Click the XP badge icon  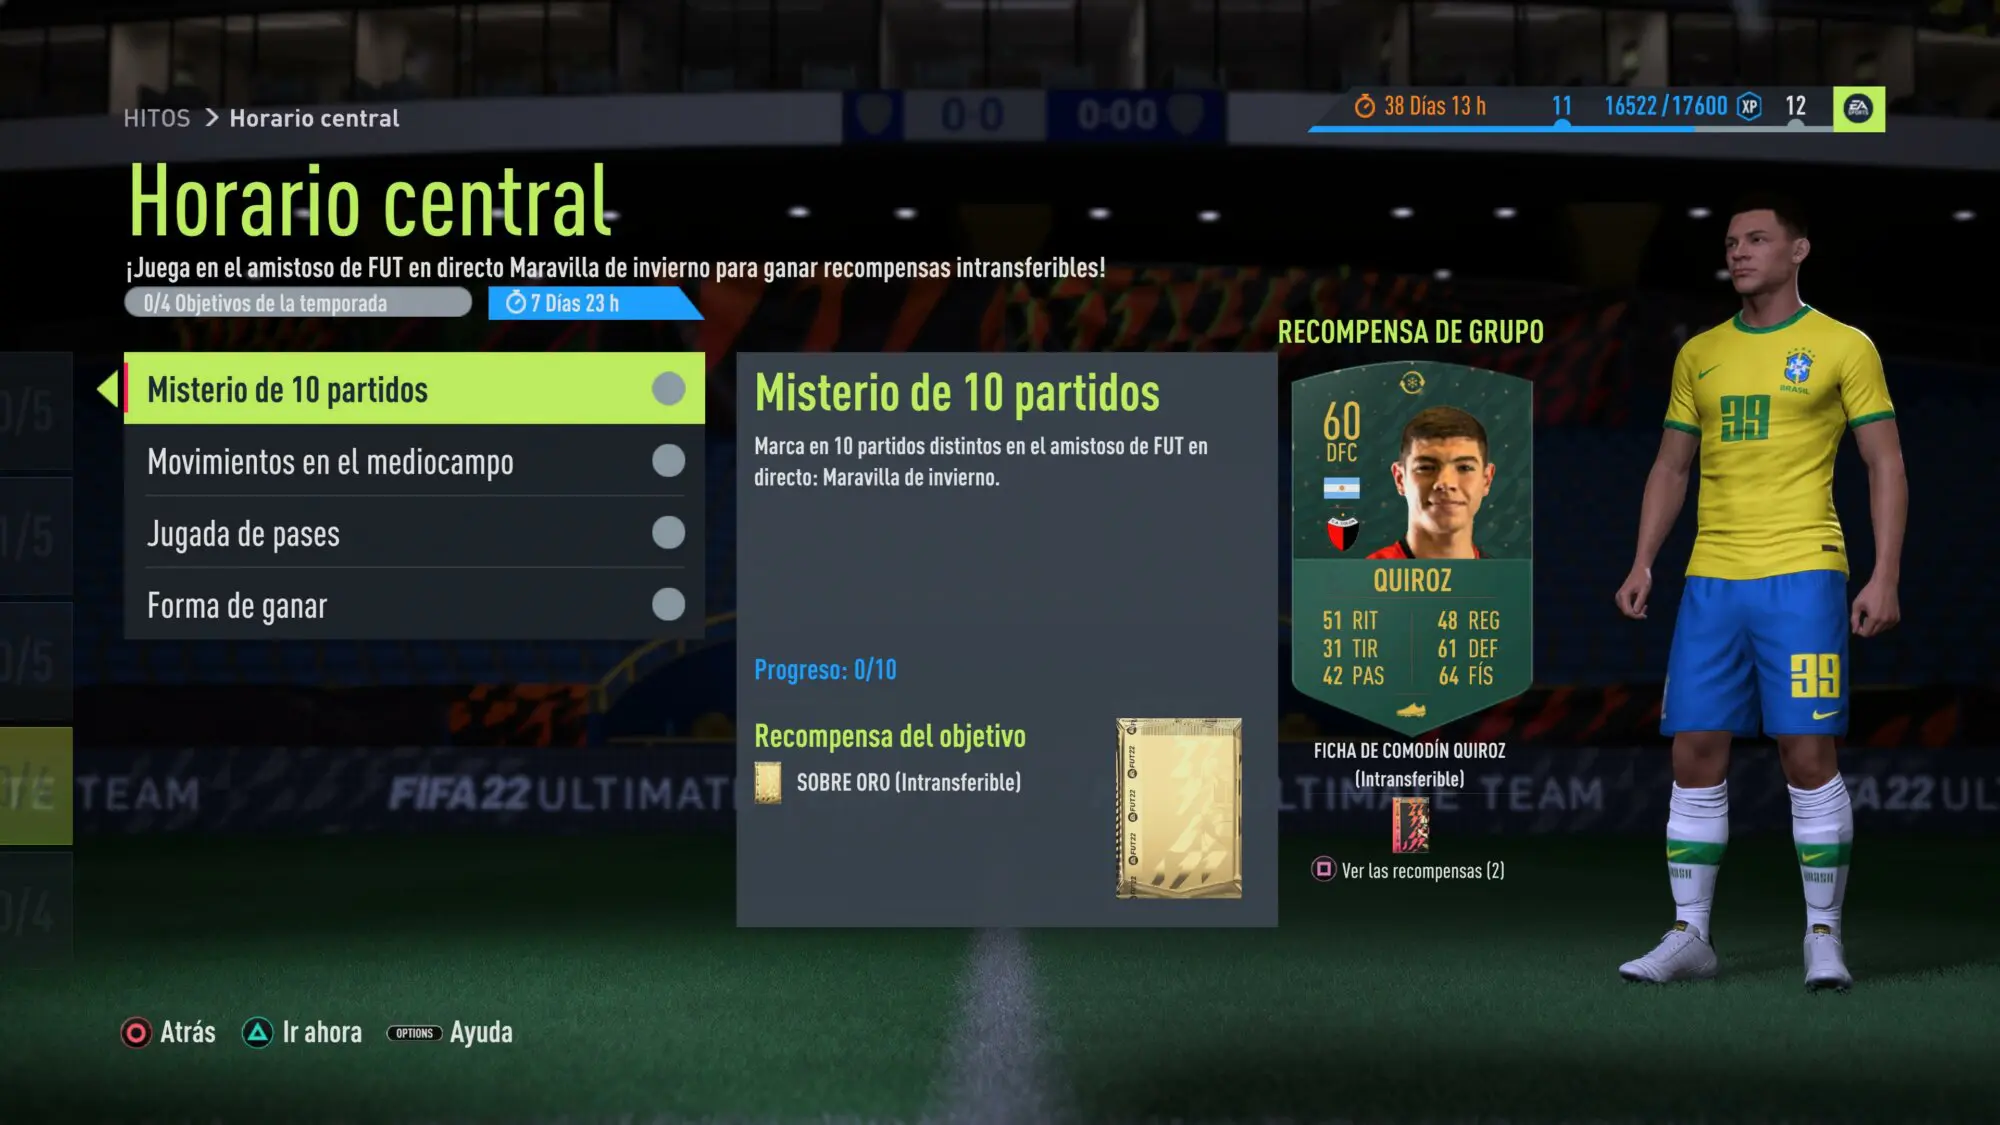click(1749, 106)
